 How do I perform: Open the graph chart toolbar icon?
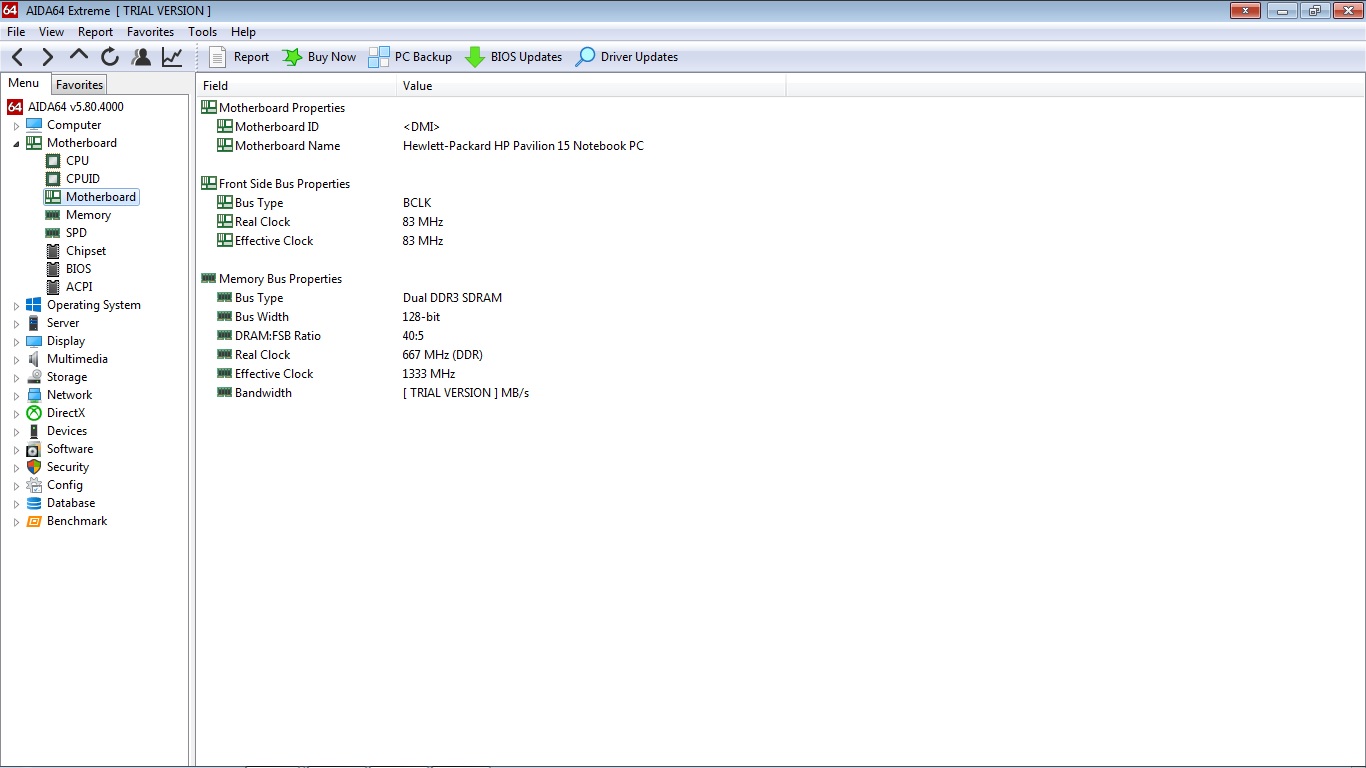[172, 57]
